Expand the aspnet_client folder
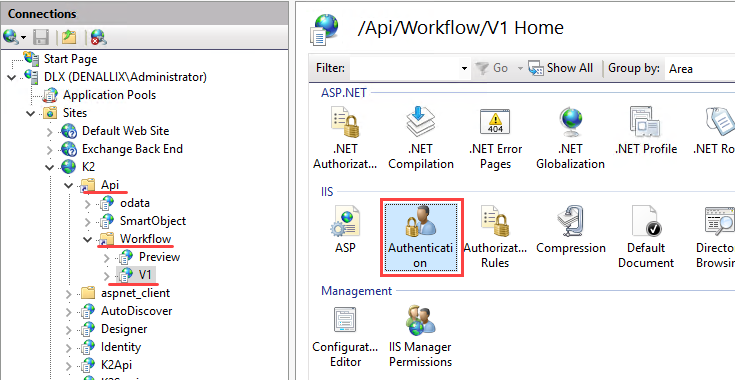Screen dimensions: 735x380 coord(69,294)
